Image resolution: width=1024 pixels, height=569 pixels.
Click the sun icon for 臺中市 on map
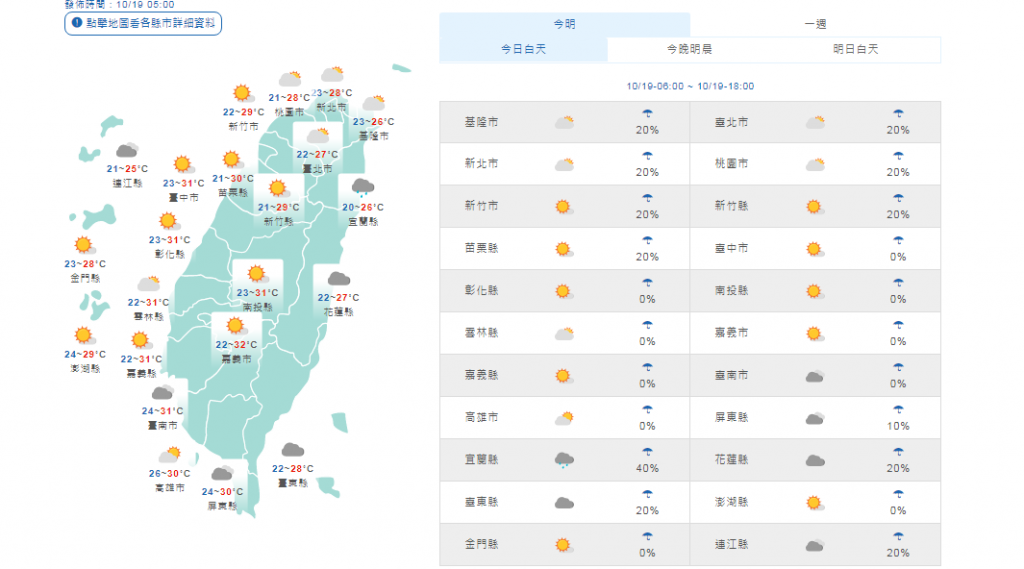point(183,164)
